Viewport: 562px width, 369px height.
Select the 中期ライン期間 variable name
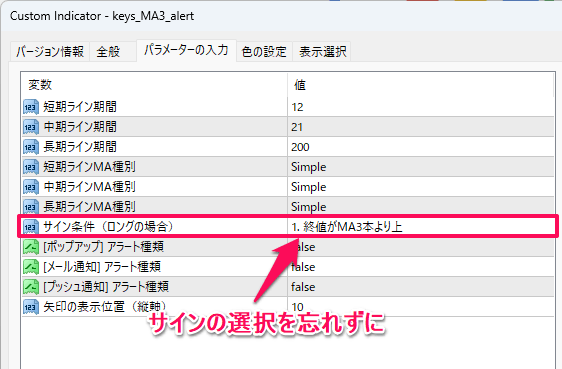tap(80, 127)
